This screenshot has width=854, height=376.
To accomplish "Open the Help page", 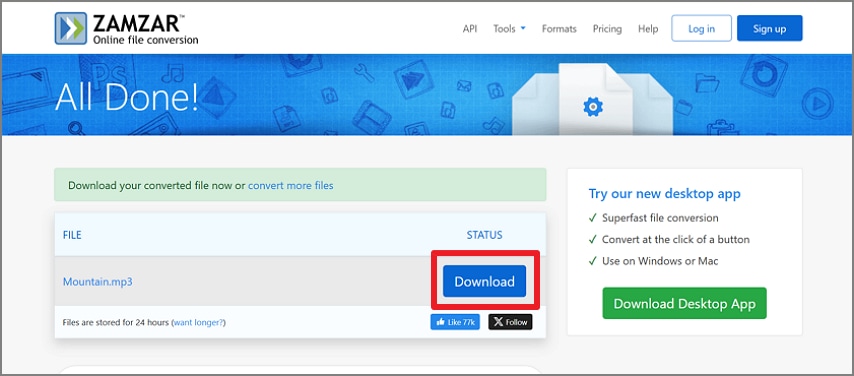I will [648, 29].
